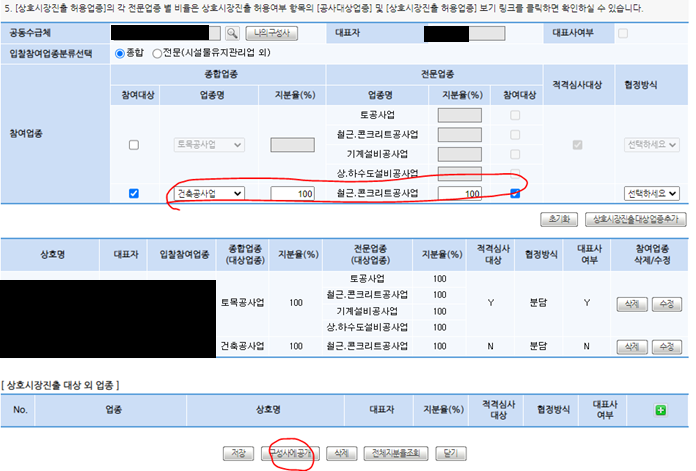
Task: Toggle the 기계설비공사업 참여대상 checkbox
Action: (x=515, y=154)
